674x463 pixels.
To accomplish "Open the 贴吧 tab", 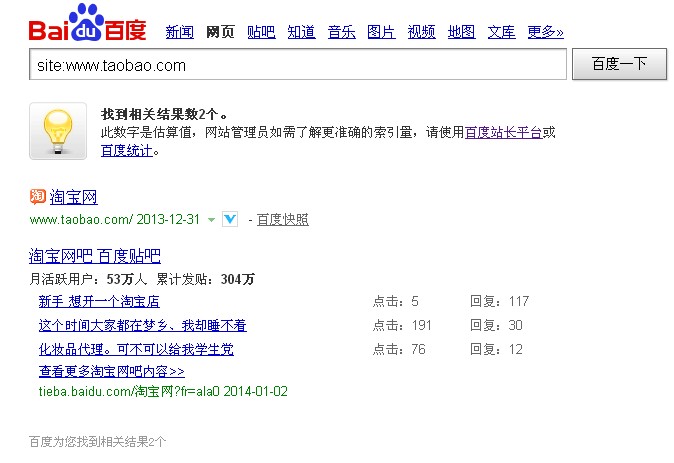I will point(261,32).
